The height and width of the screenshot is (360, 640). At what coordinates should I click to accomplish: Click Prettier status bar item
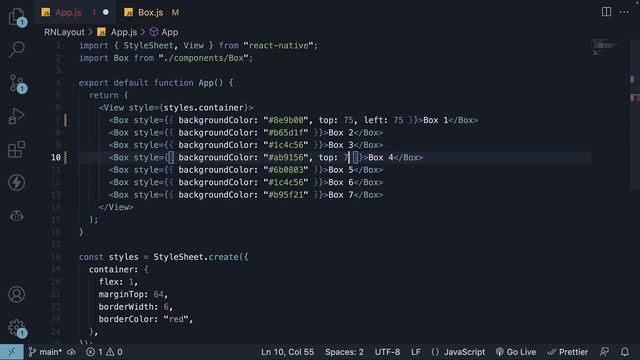[x=568, y=352]
